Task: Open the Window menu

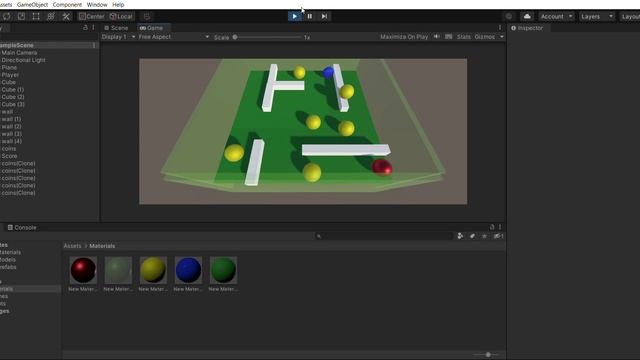Action: [x=97, y=4]
